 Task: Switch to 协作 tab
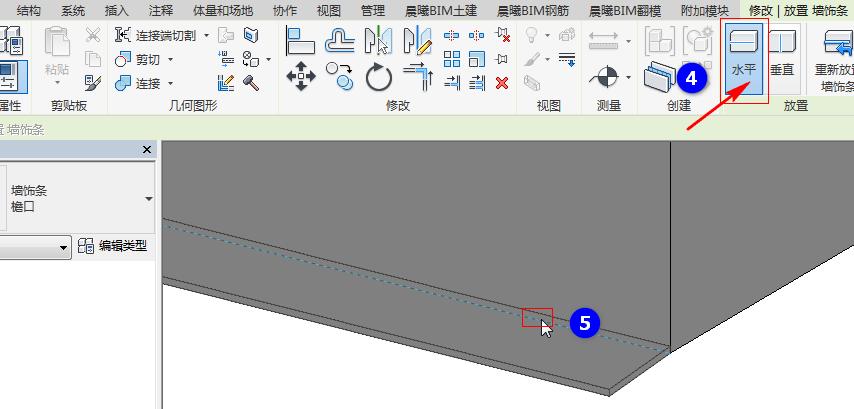285,10
